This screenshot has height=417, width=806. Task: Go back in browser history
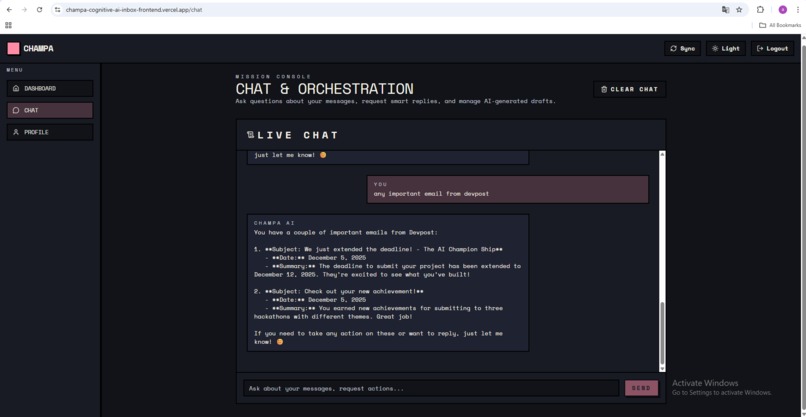[x=9, y=9]
